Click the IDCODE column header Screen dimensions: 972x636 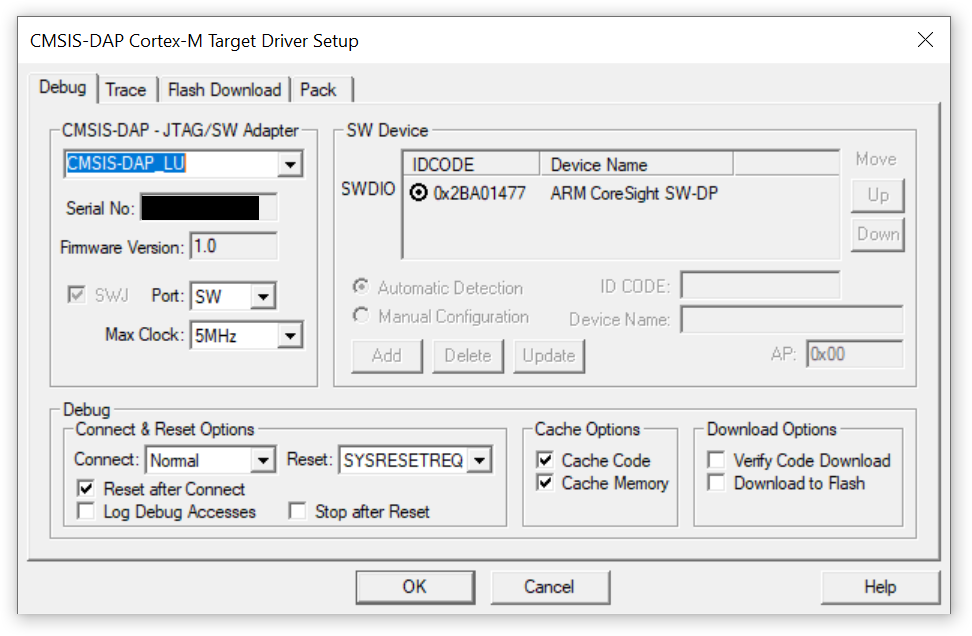(x=472, y=164)
